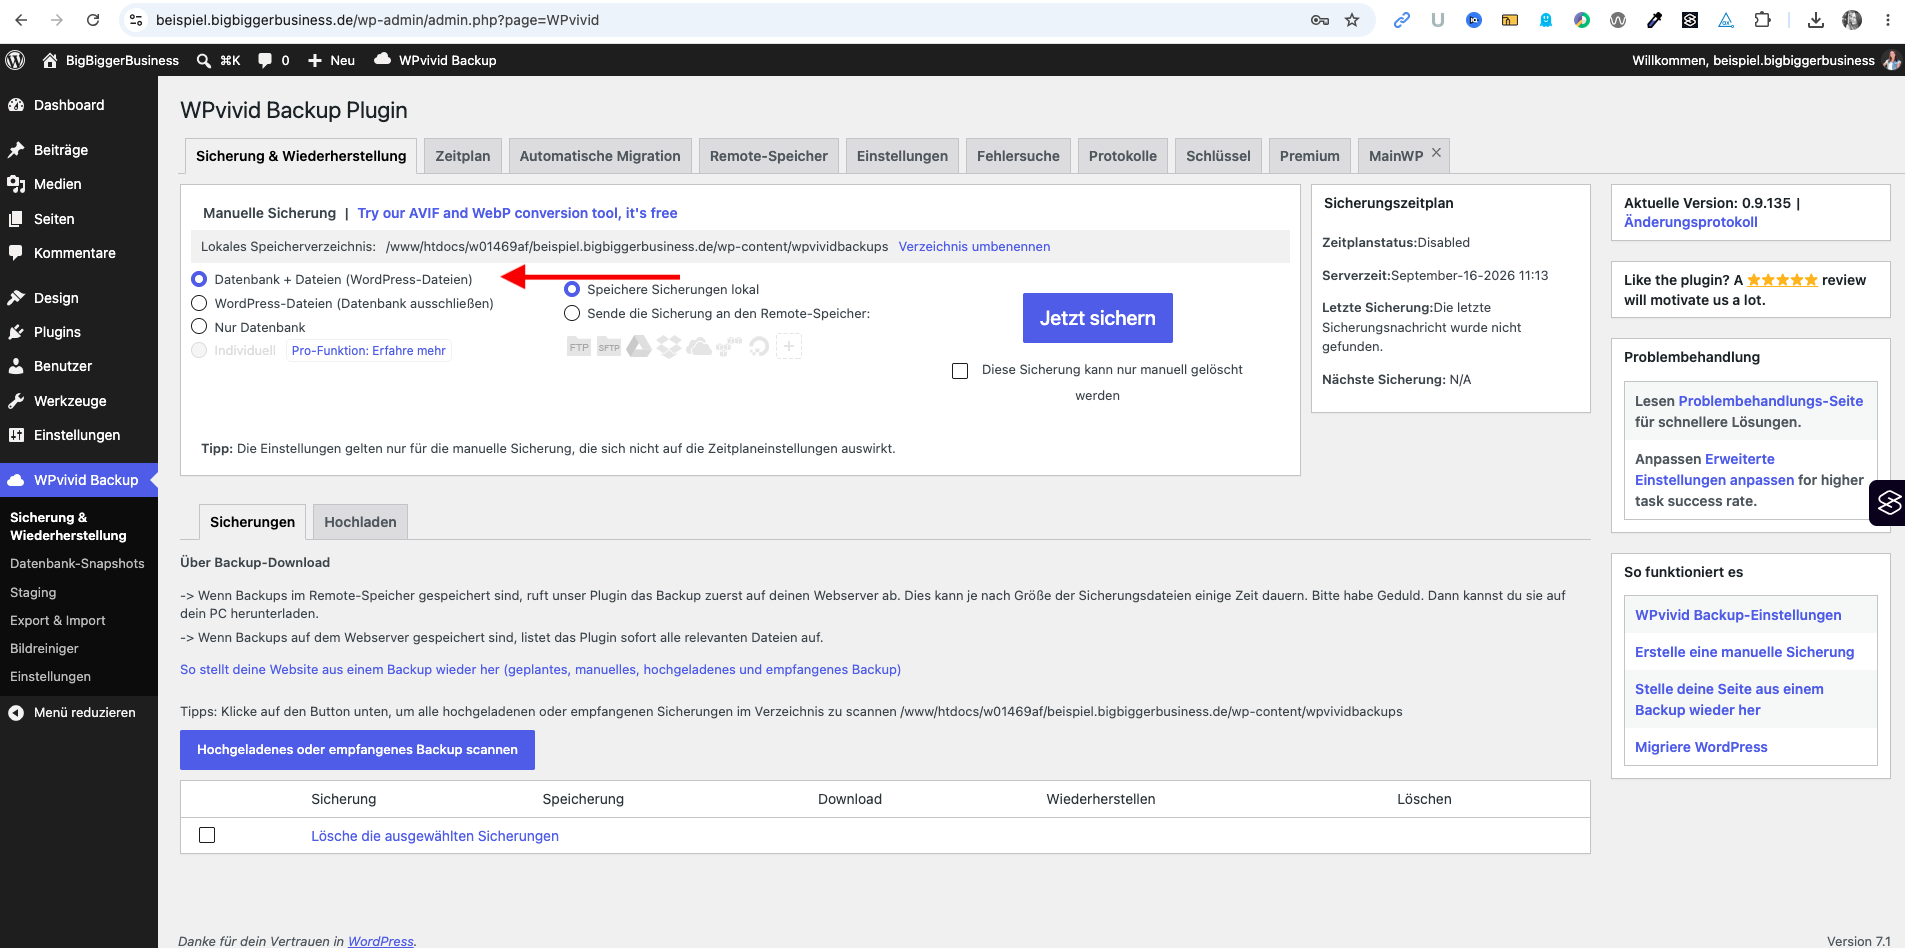
Task: Open the browser downloads icon
Action: 1816,20
